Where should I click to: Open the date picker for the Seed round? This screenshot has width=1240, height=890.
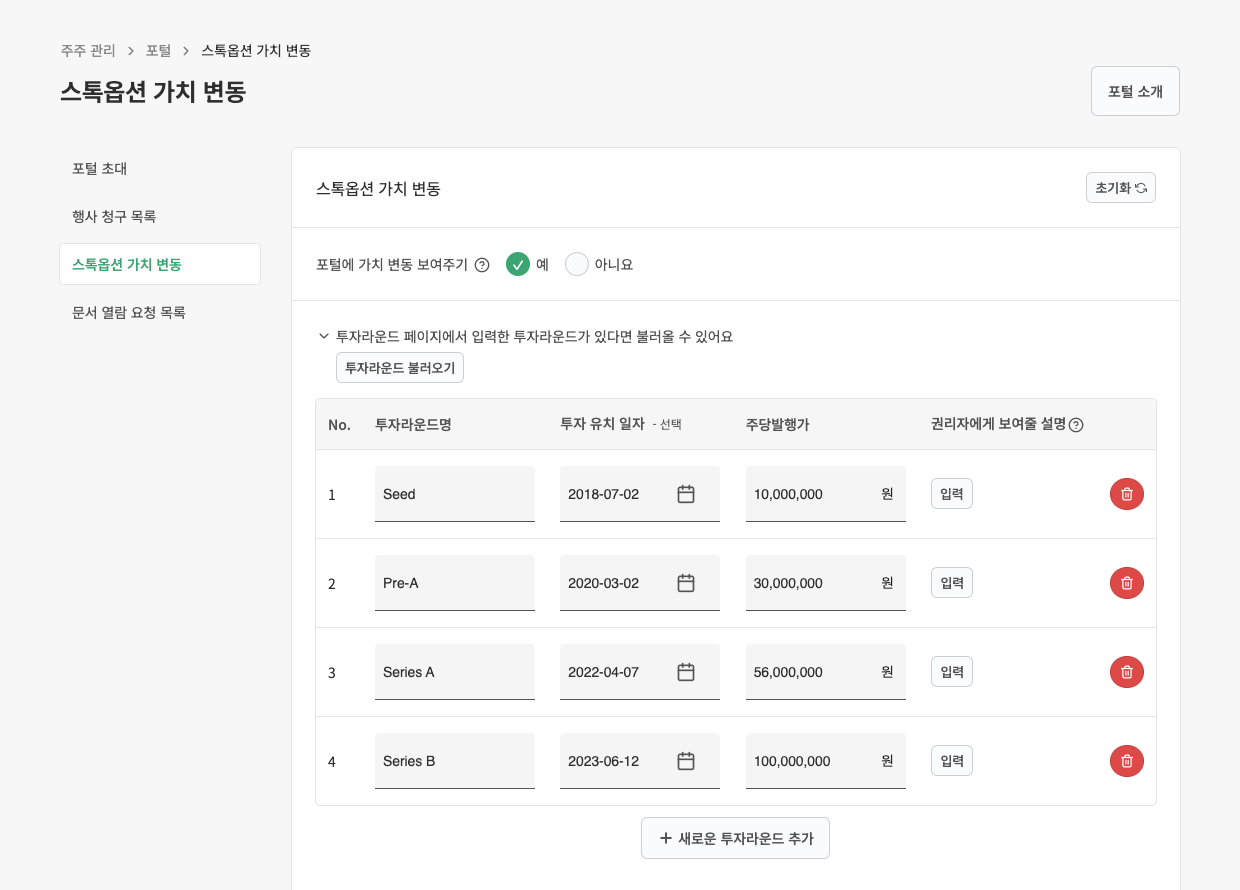coord(686,493)
